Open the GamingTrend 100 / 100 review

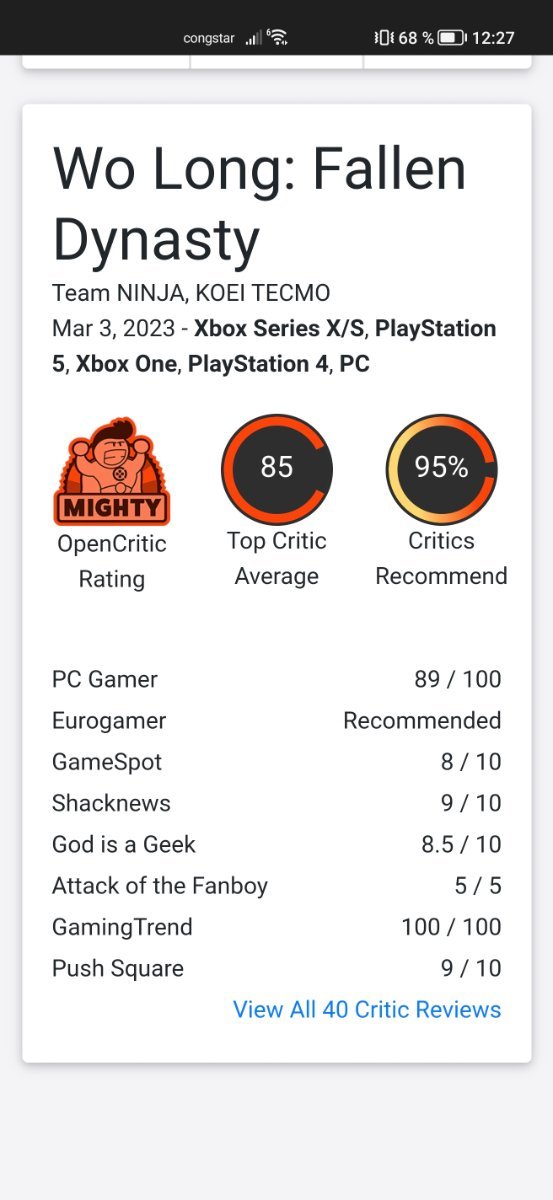pyautogui.click(x=277, y=927)
